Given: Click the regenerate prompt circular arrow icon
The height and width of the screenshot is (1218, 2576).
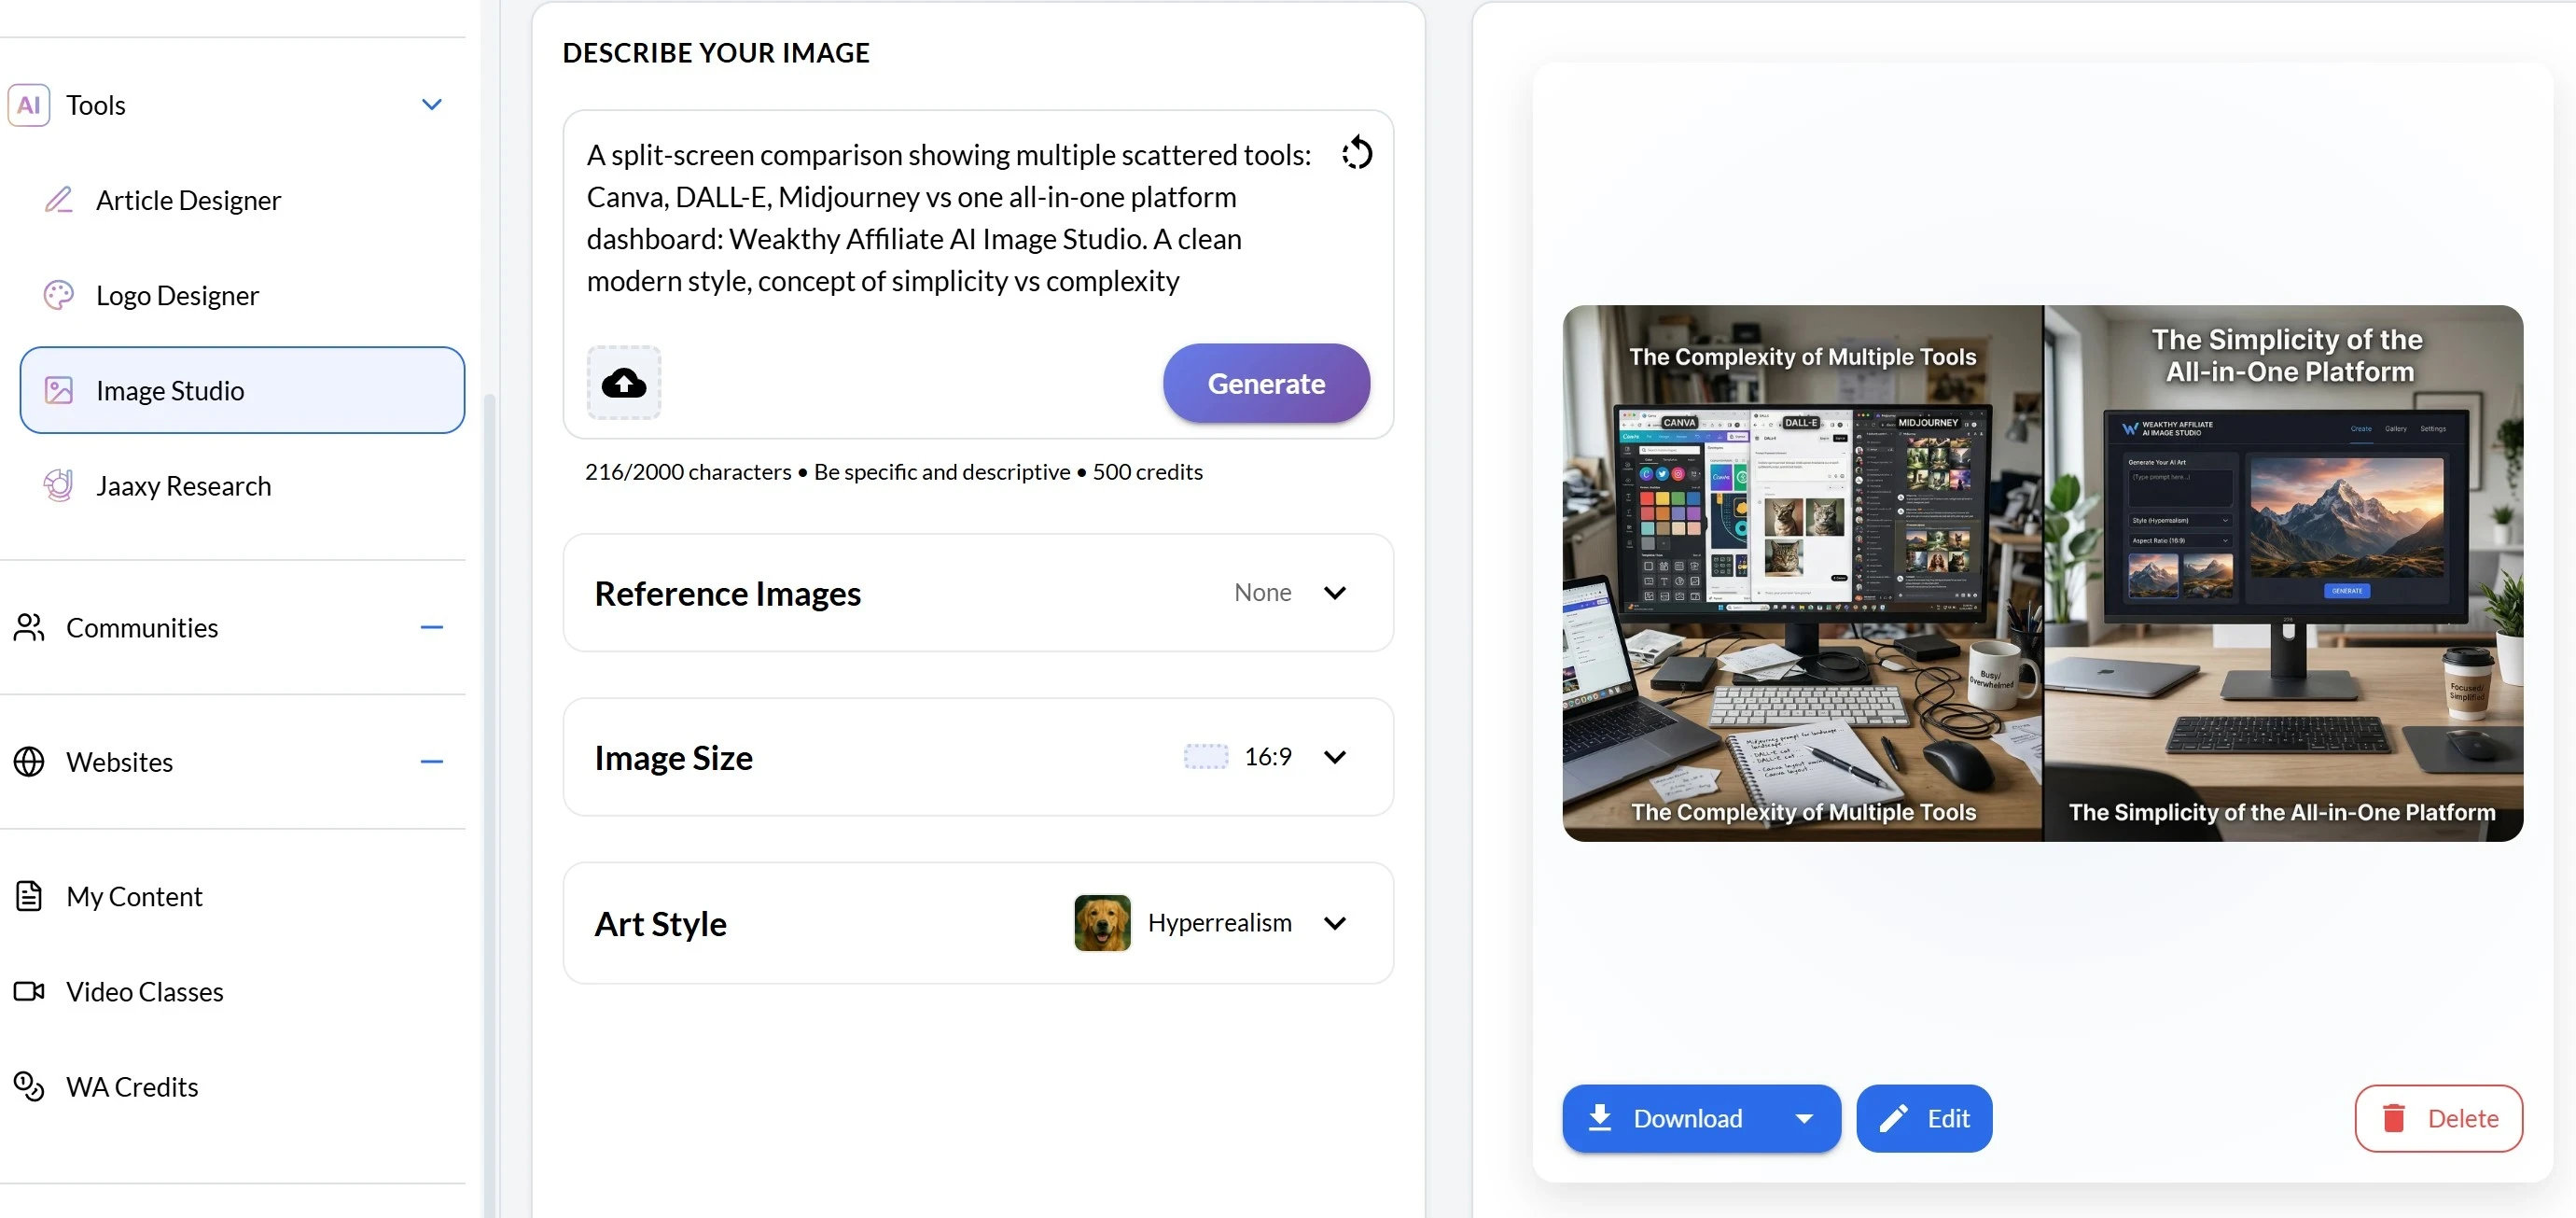Looking at the screenshot, I should tap(1356, 153).
